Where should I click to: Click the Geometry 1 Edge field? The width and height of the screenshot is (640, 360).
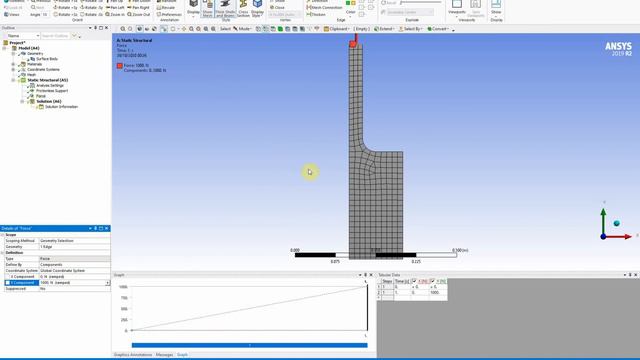pos(74,247)
